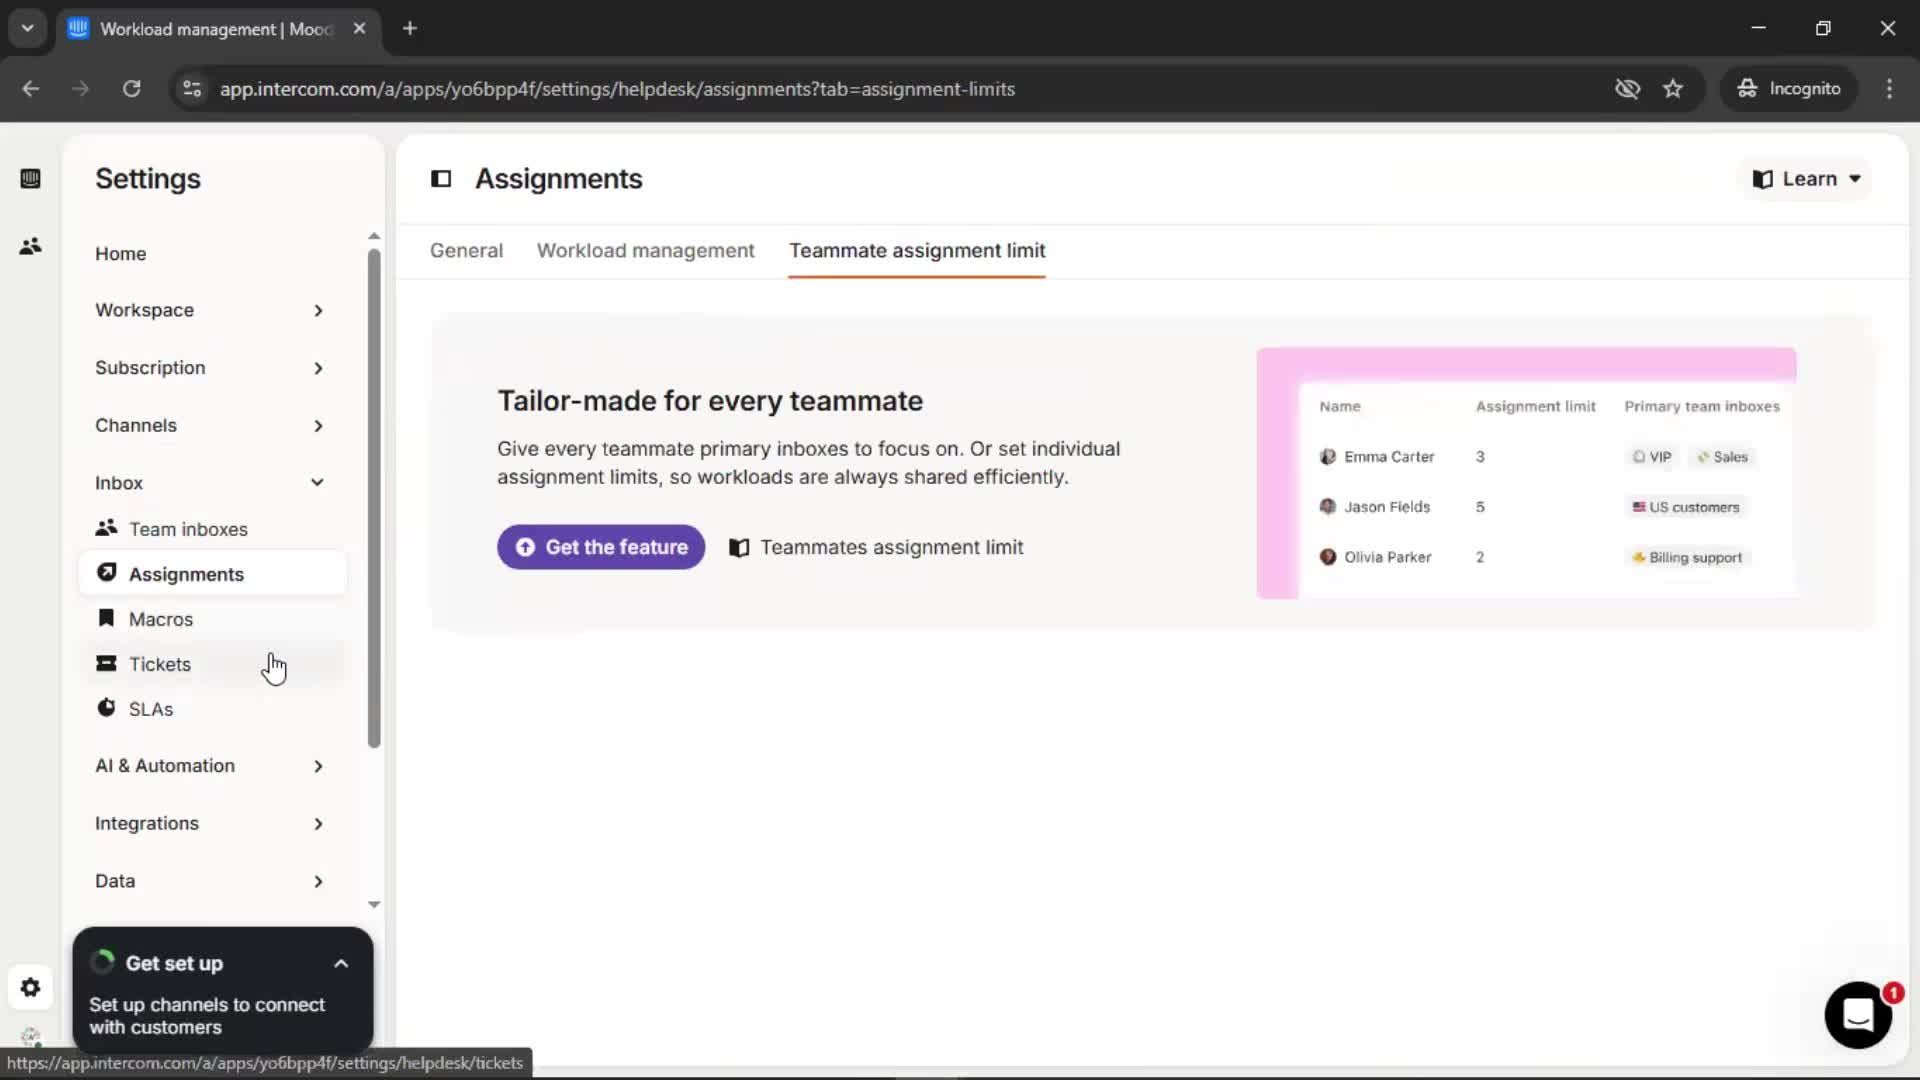The width and height of the screenshot is (1920, 1080).
Task: Click the sidebar scroll up arrow
Action: pyautogui.click(x=374, y=236)
